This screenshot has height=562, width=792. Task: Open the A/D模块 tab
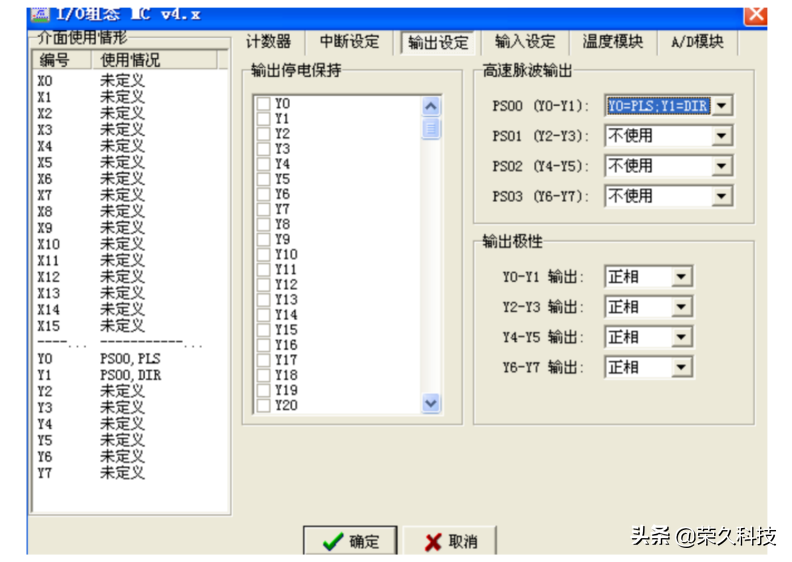coord(697,42)
